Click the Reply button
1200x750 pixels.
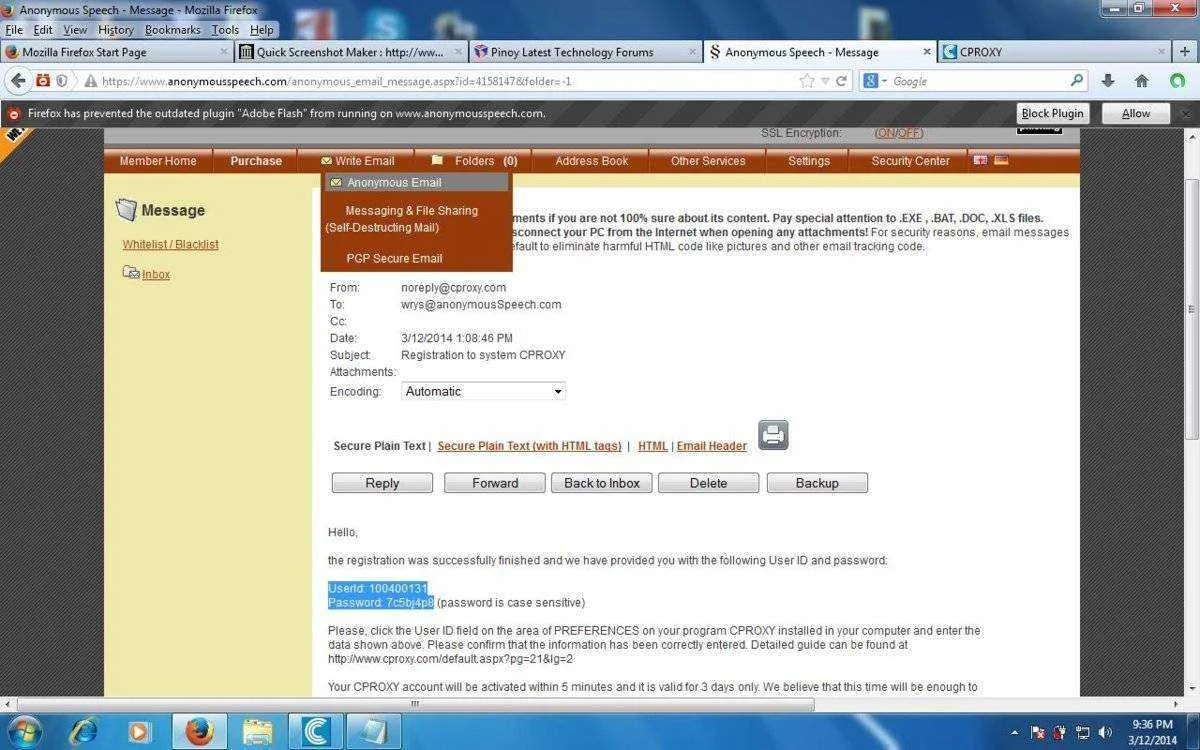[x=382, y=483]
